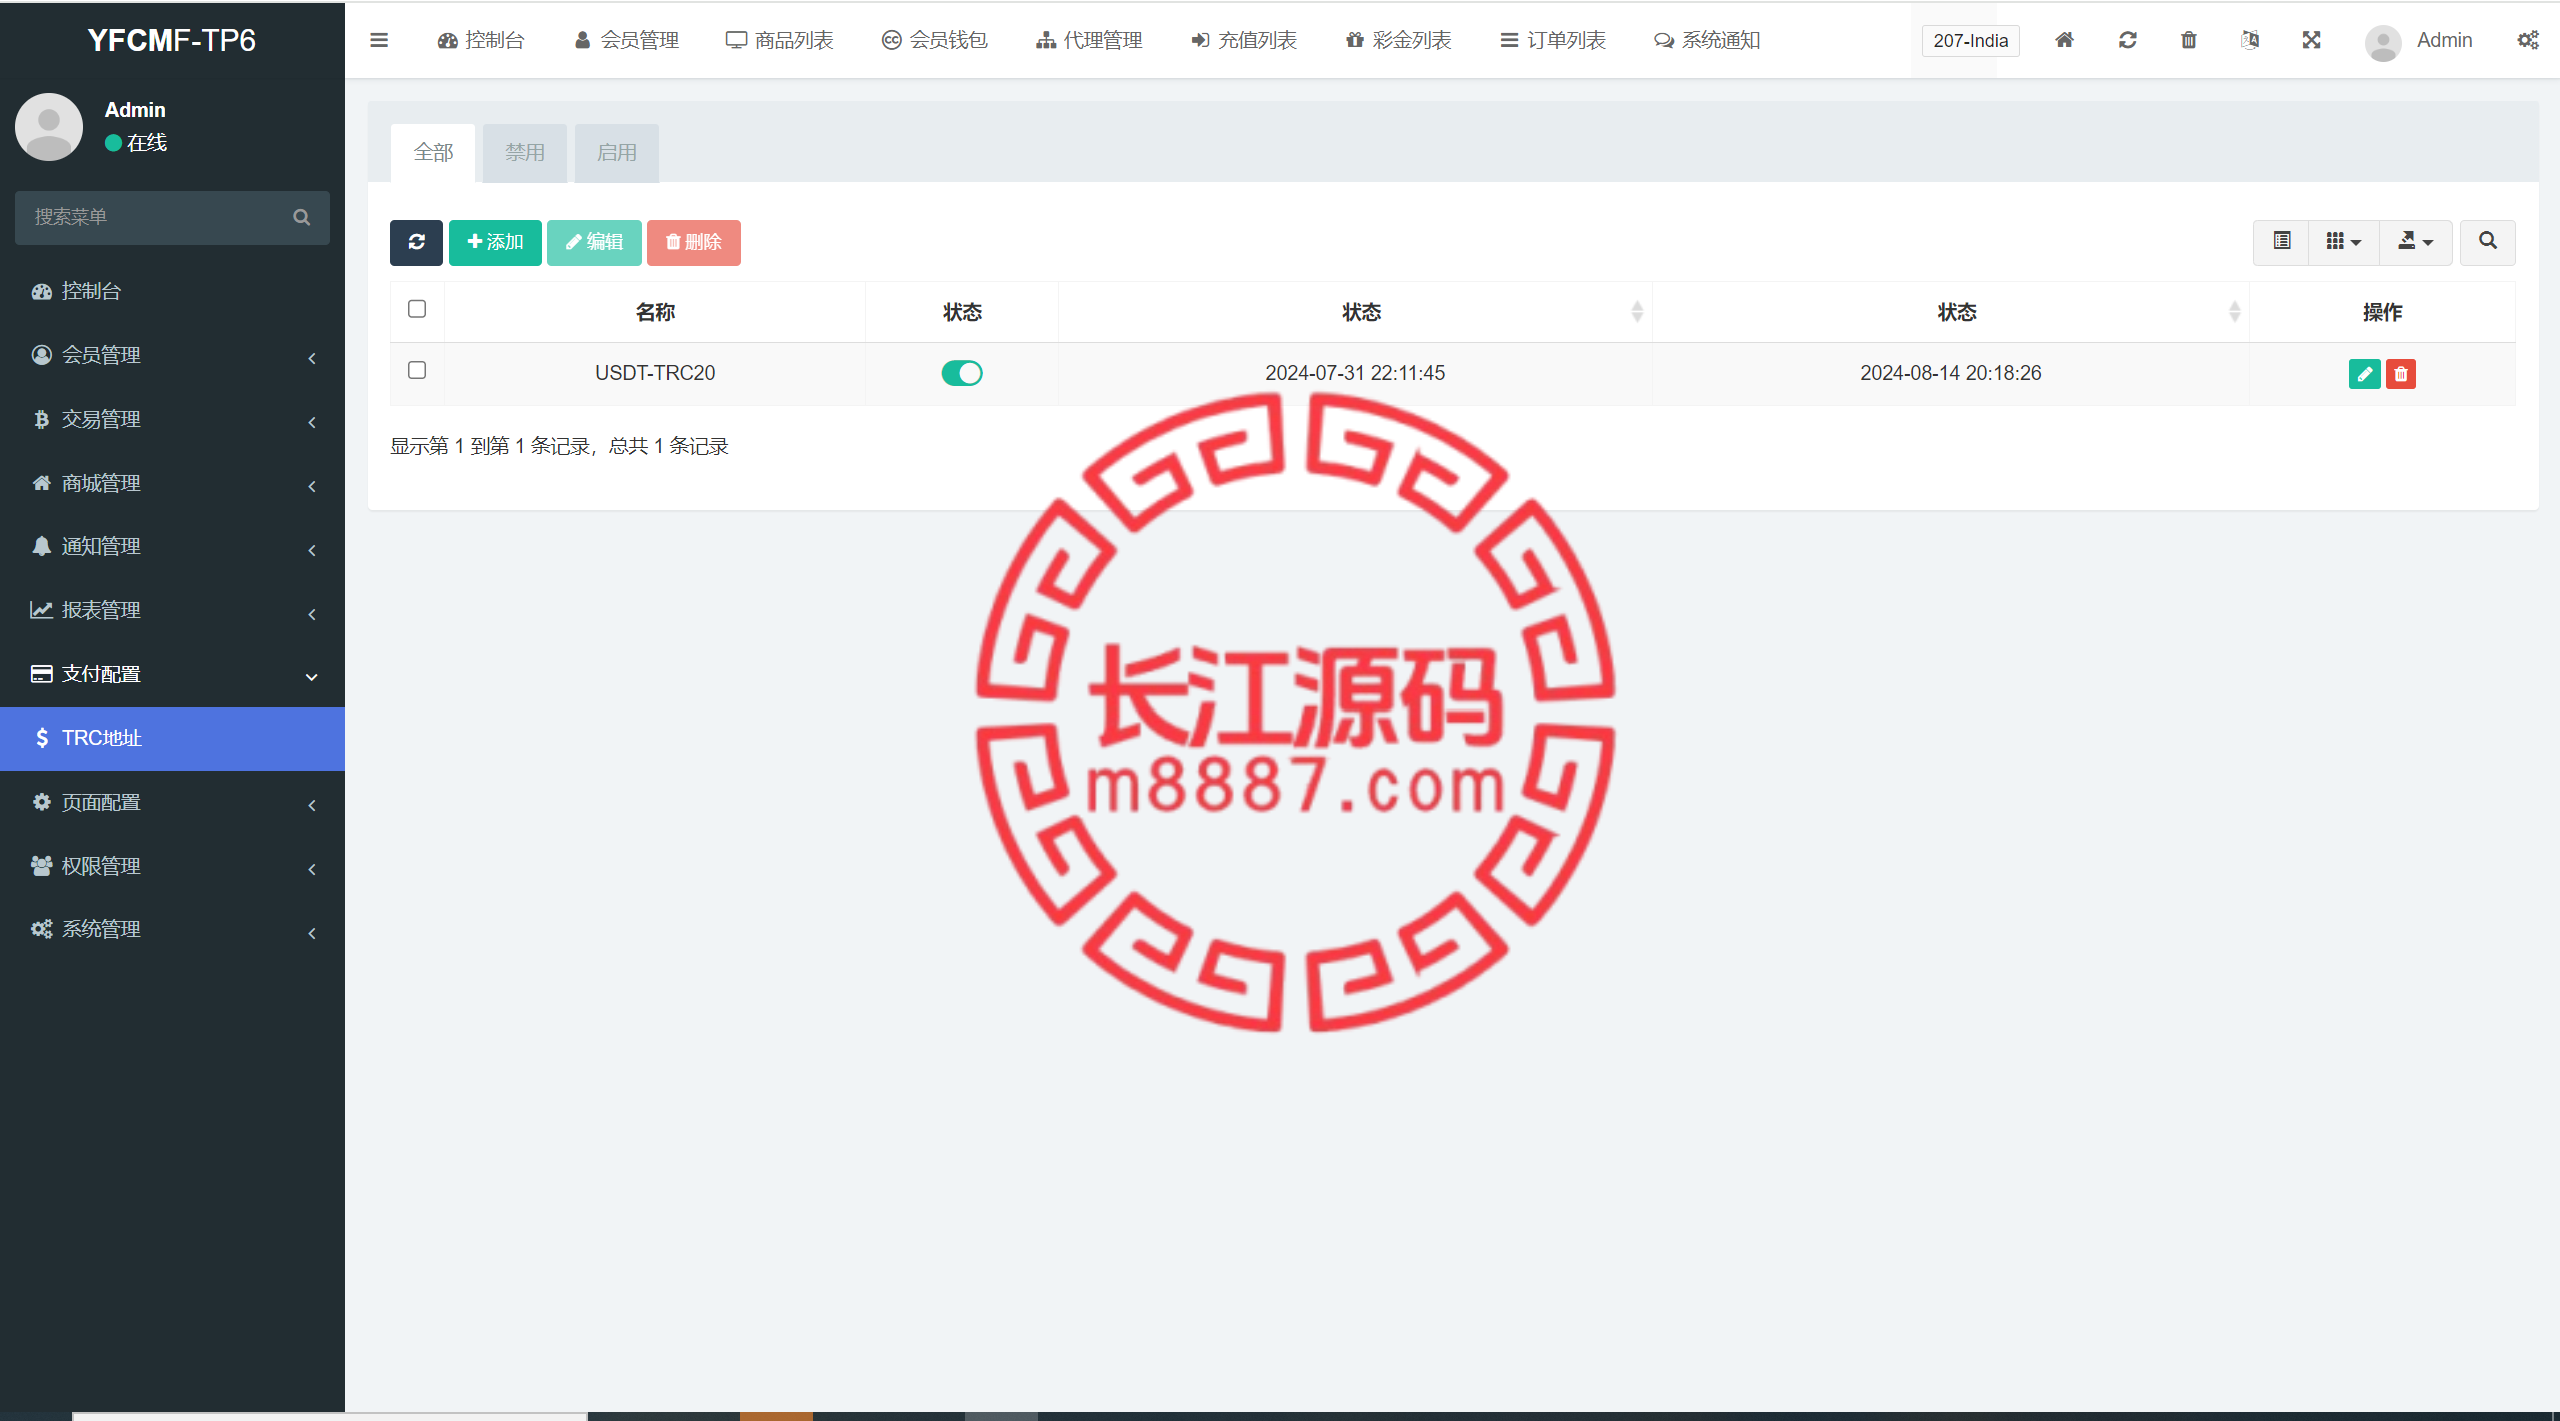Image resolution: width=2560 pixels, height=1421 pixels.
Task: Click the 2024-07-31 22:11:45 cell
Action: [x=1355, y=373]
